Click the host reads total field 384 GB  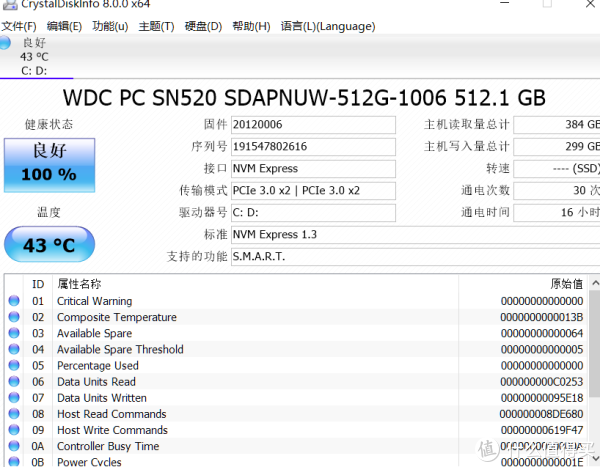pyautogui.click(x=556, y=125)
